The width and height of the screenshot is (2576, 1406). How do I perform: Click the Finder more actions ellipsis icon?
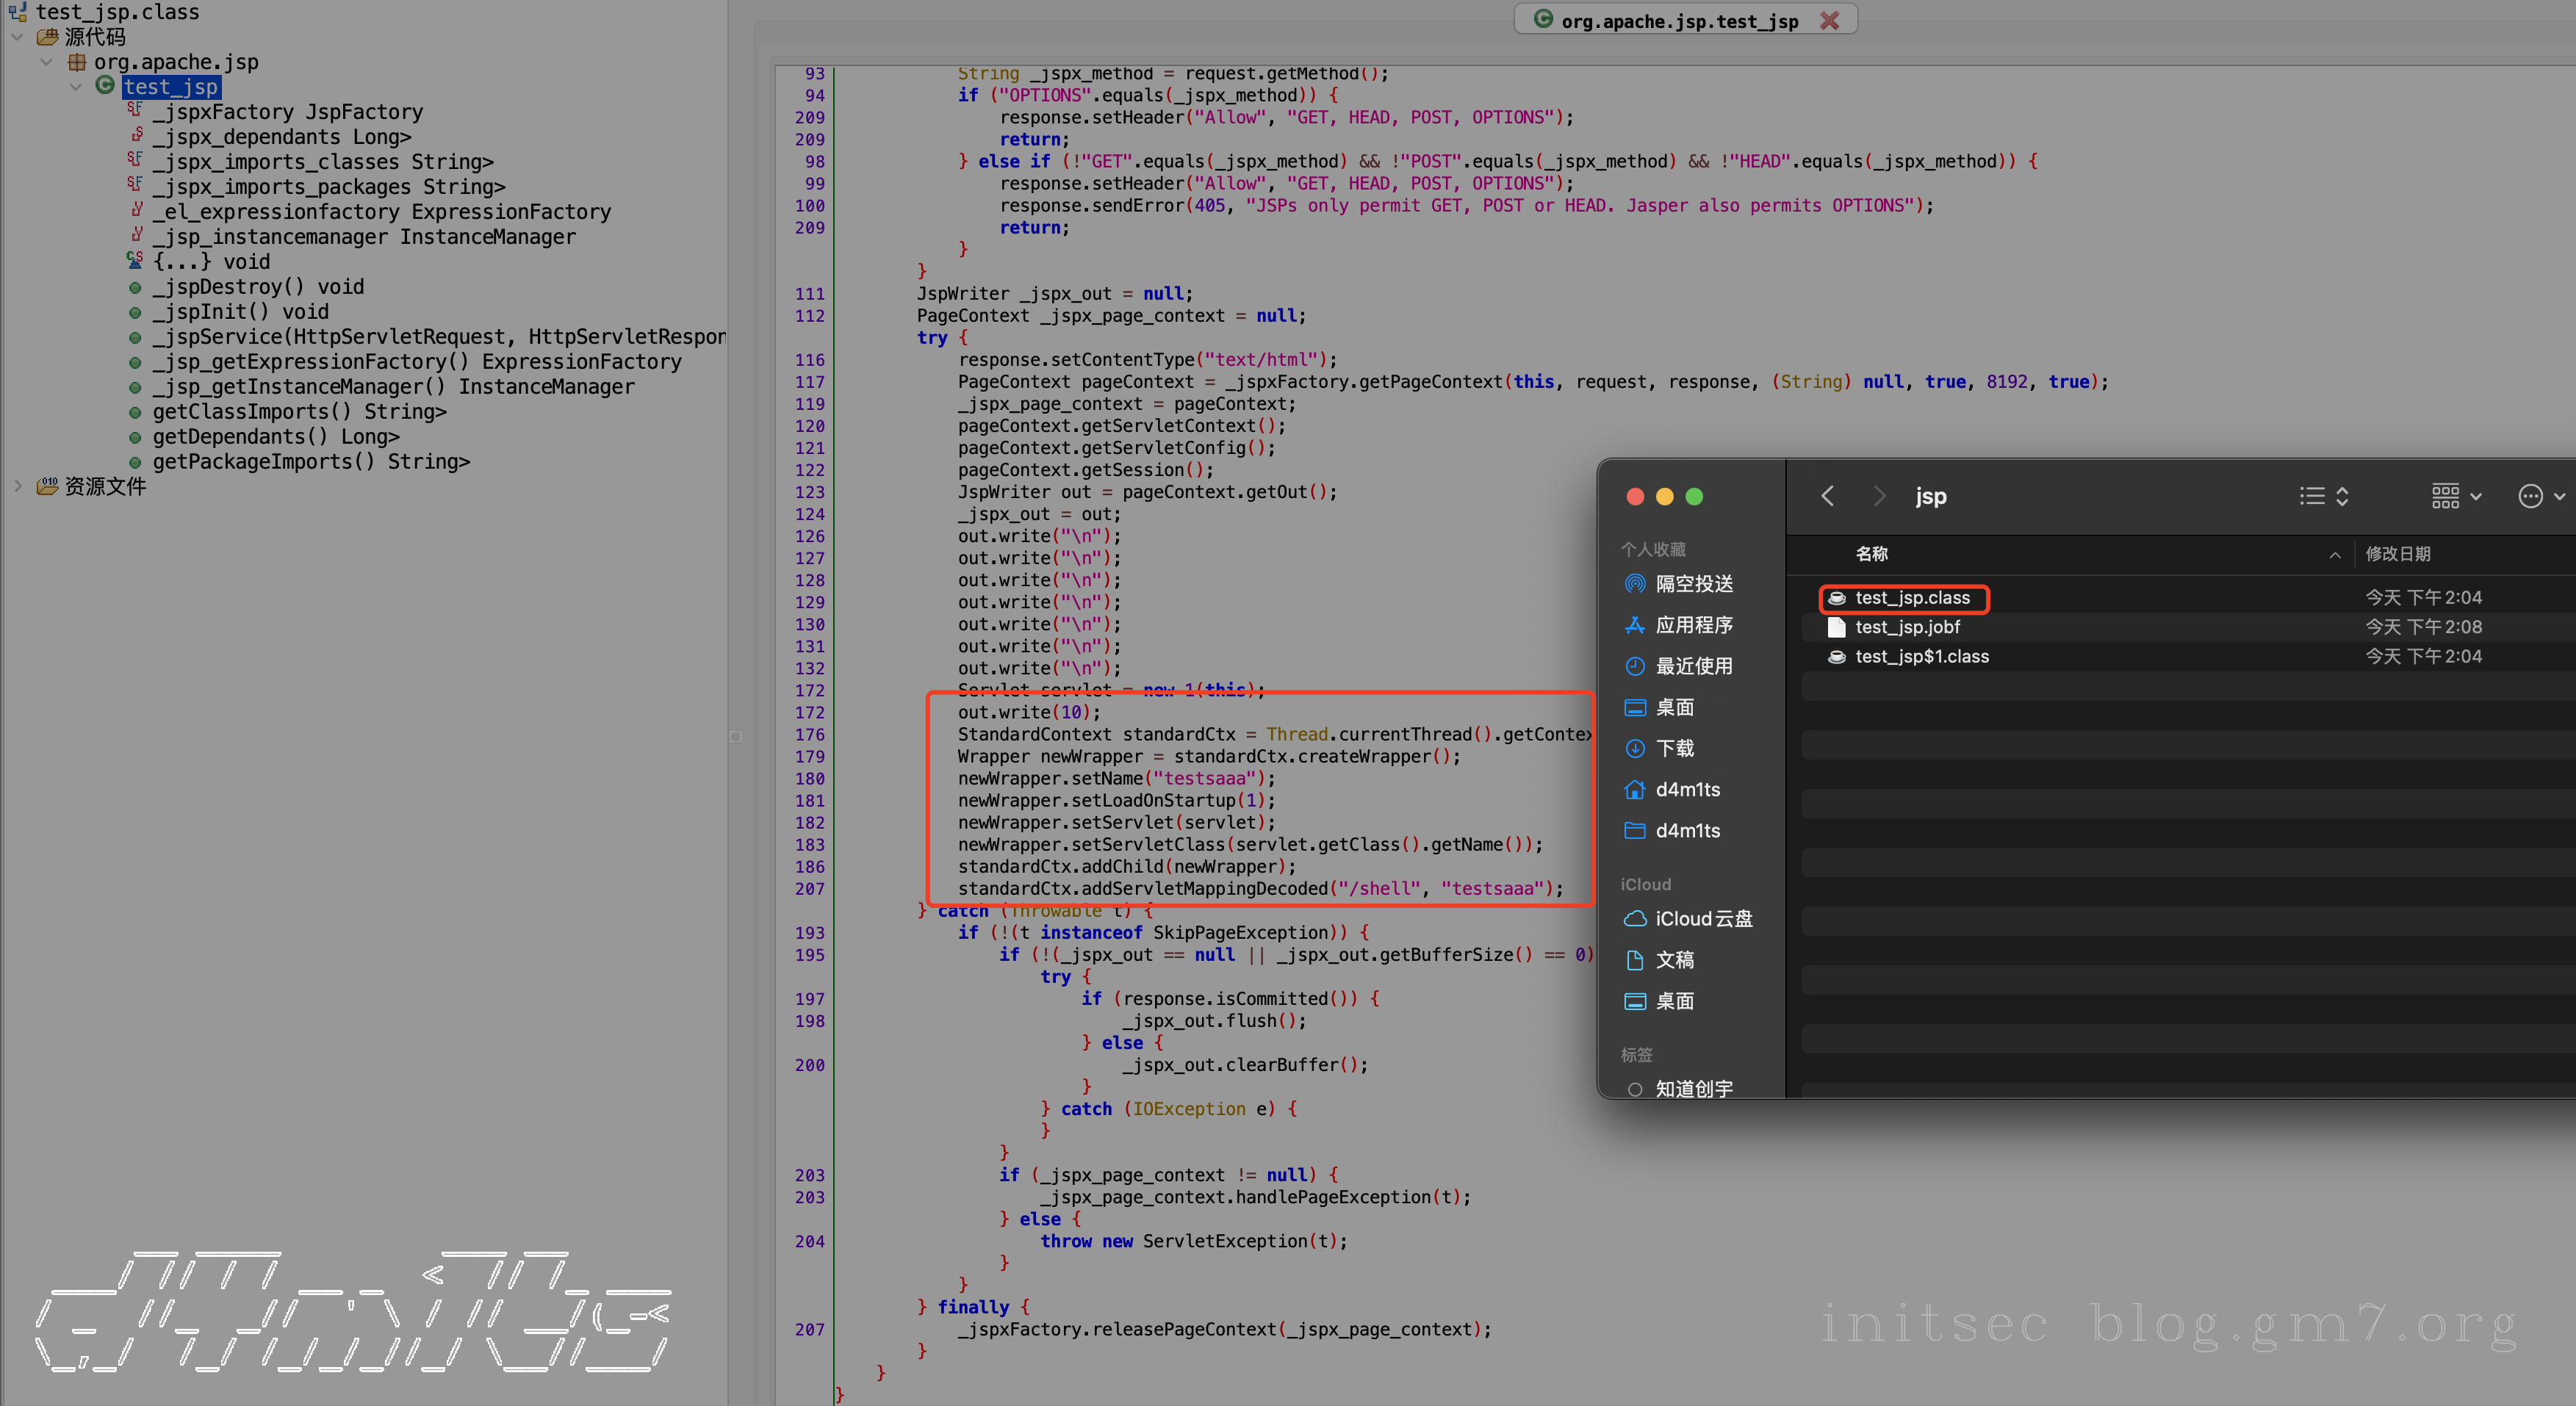2530,496
